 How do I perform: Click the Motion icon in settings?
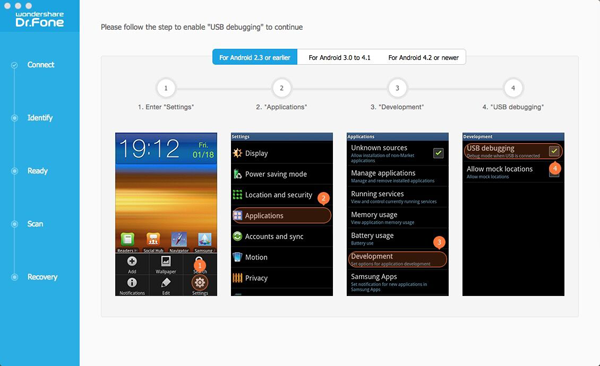tap(237, 257)
